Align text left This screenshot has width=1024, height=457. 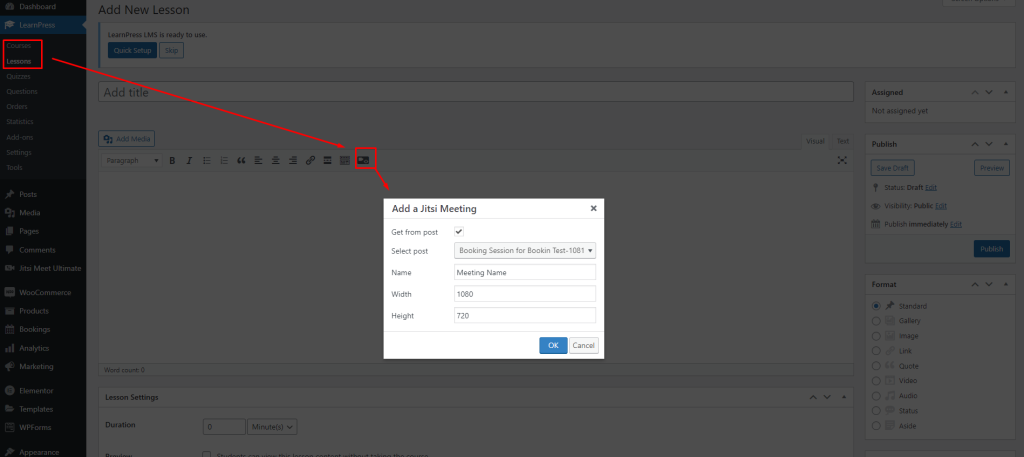coord(259,161)
